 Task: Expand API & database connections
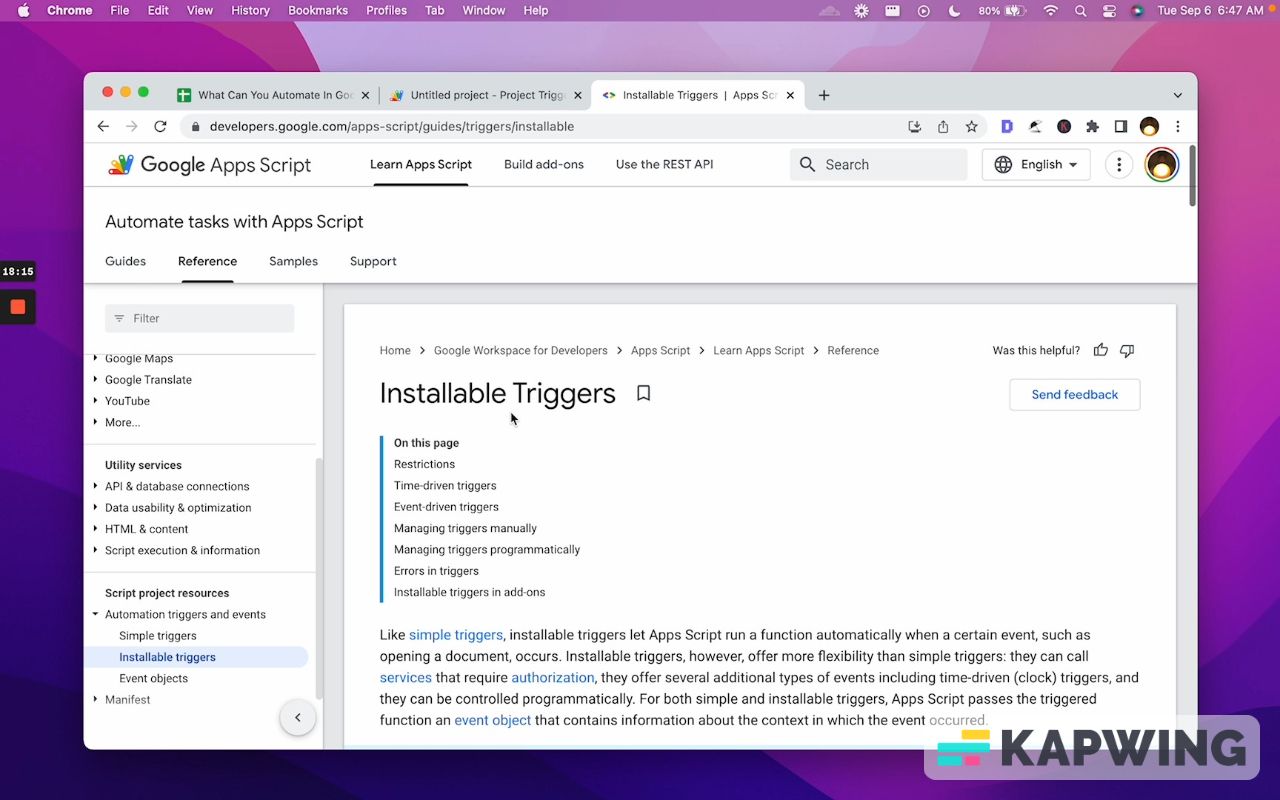coord(96,486)
